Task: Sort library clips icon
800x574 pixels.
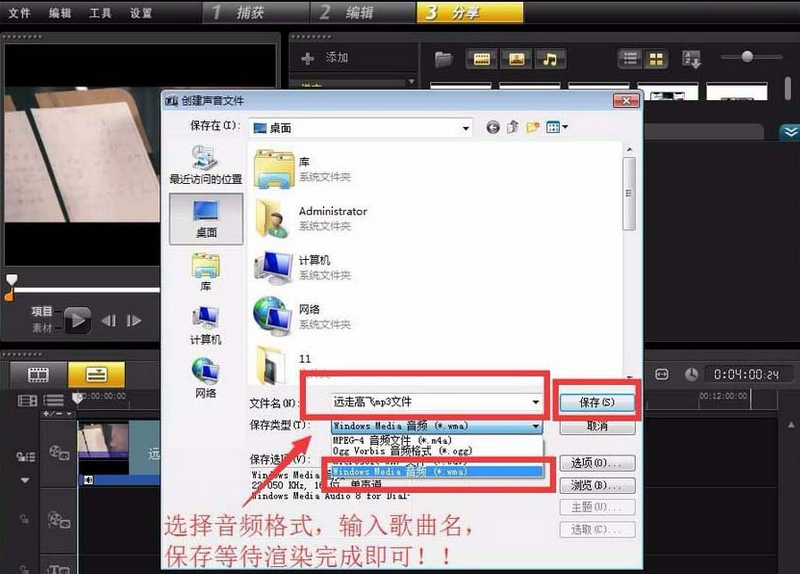Action: click(691, 59)
